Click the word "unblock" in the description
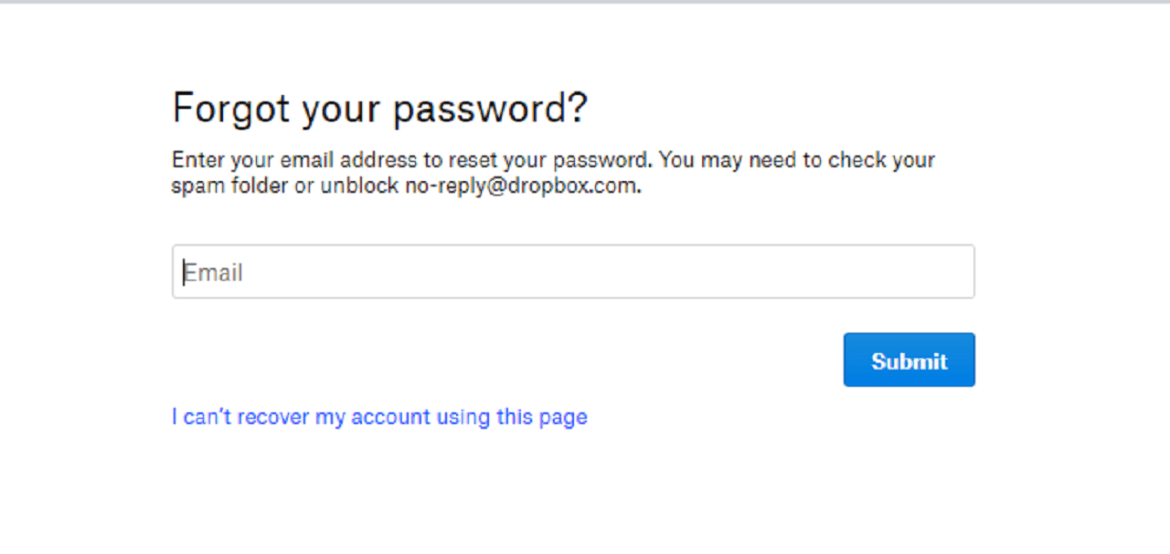 [359, 187]
